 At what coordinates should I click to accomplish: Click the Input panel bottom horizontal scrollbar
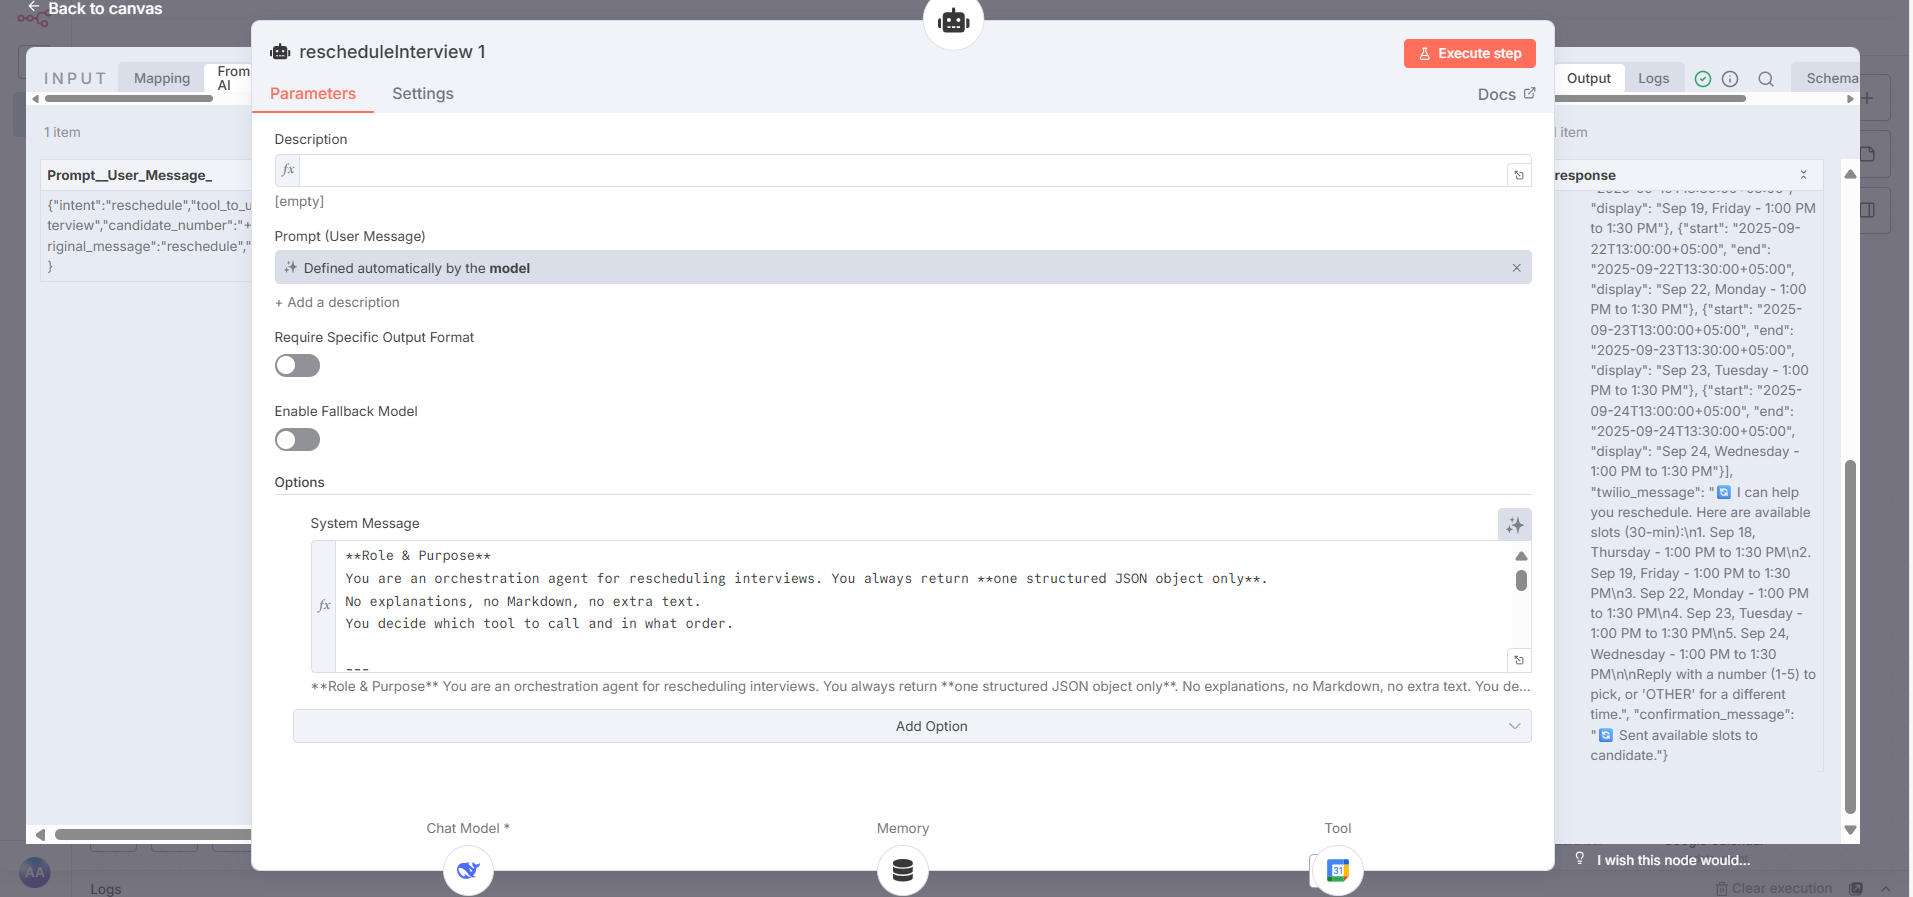[x=153, y=834]
